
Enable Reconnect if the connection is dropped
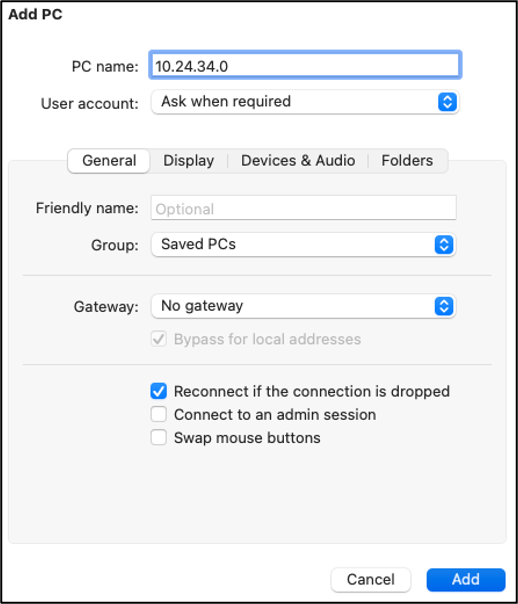point(159,391)
